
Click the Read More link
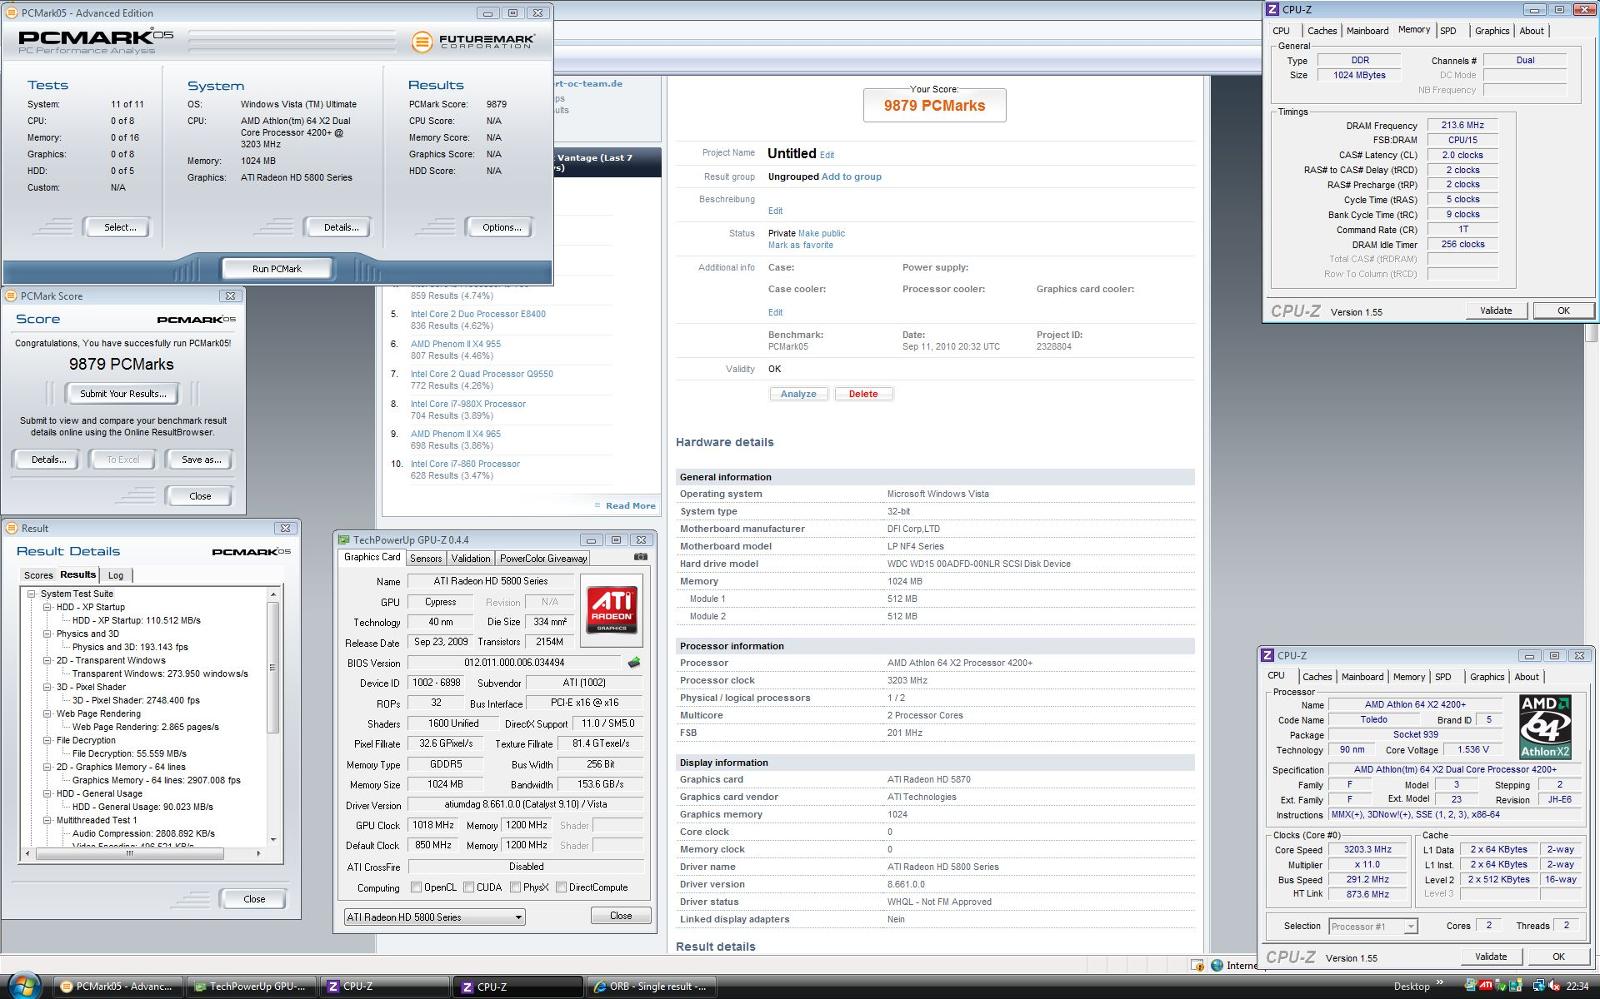click(630, 506)
